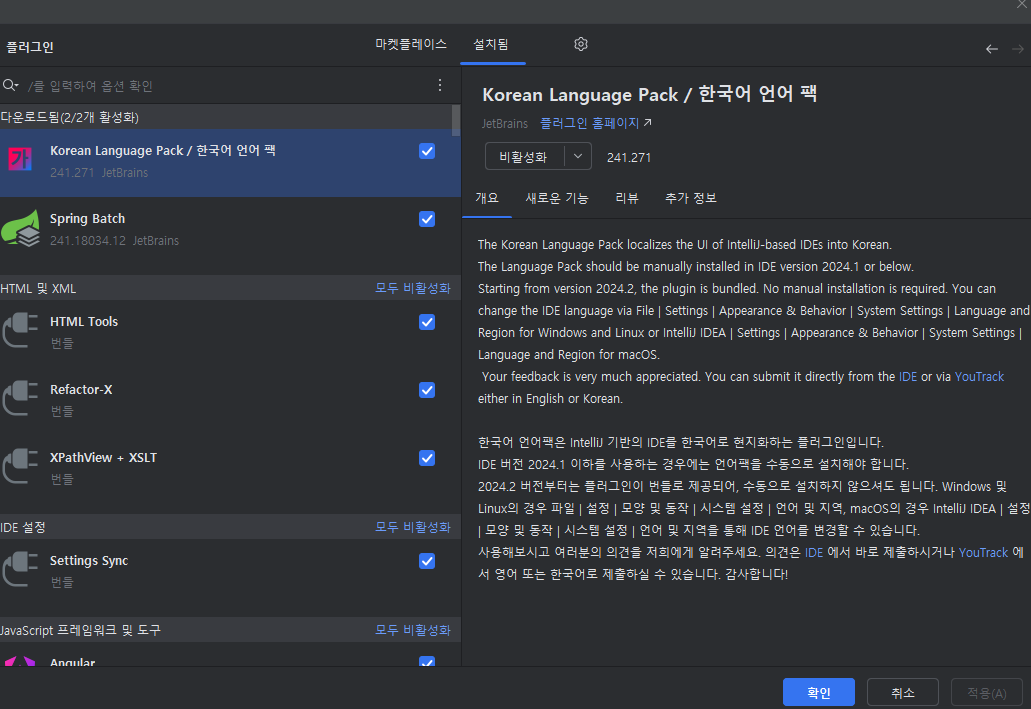
Task: Open the 리뷰 tab
Action: coord(627,198)
